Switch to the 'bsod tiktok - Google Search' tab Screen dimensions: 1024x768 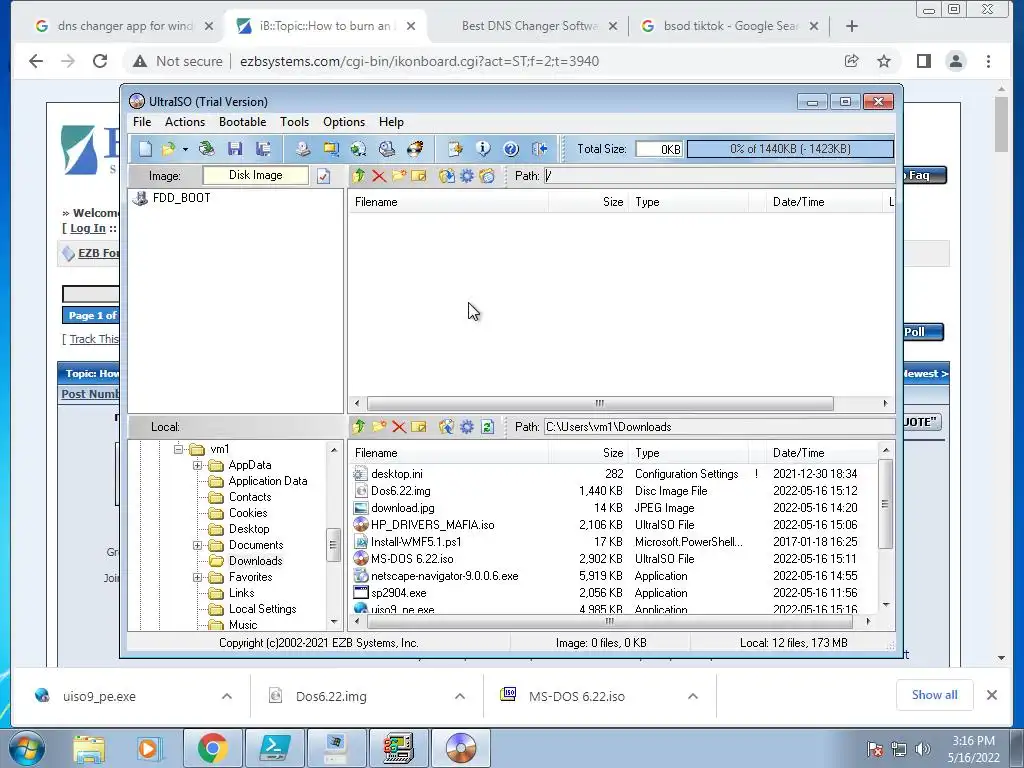click(x=730, y=26)
